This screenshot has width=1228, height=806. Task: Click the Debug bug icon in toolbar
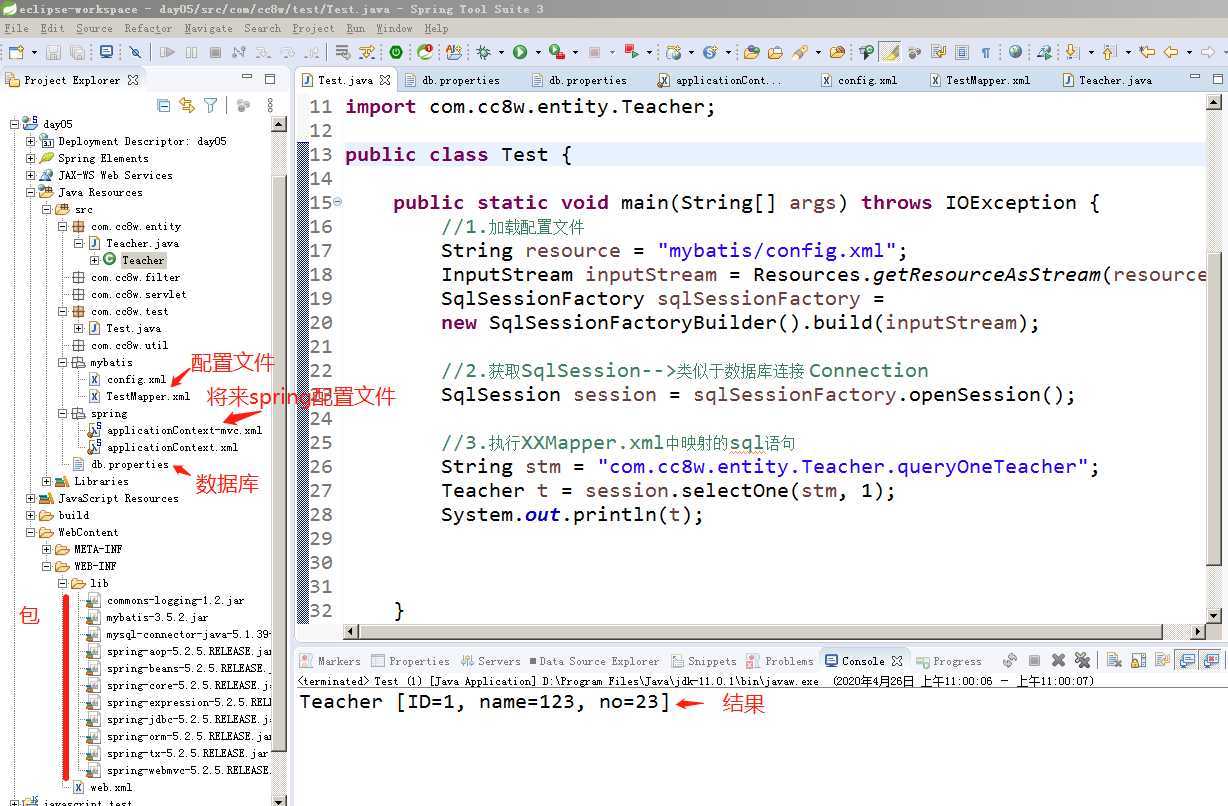[485, 51]
